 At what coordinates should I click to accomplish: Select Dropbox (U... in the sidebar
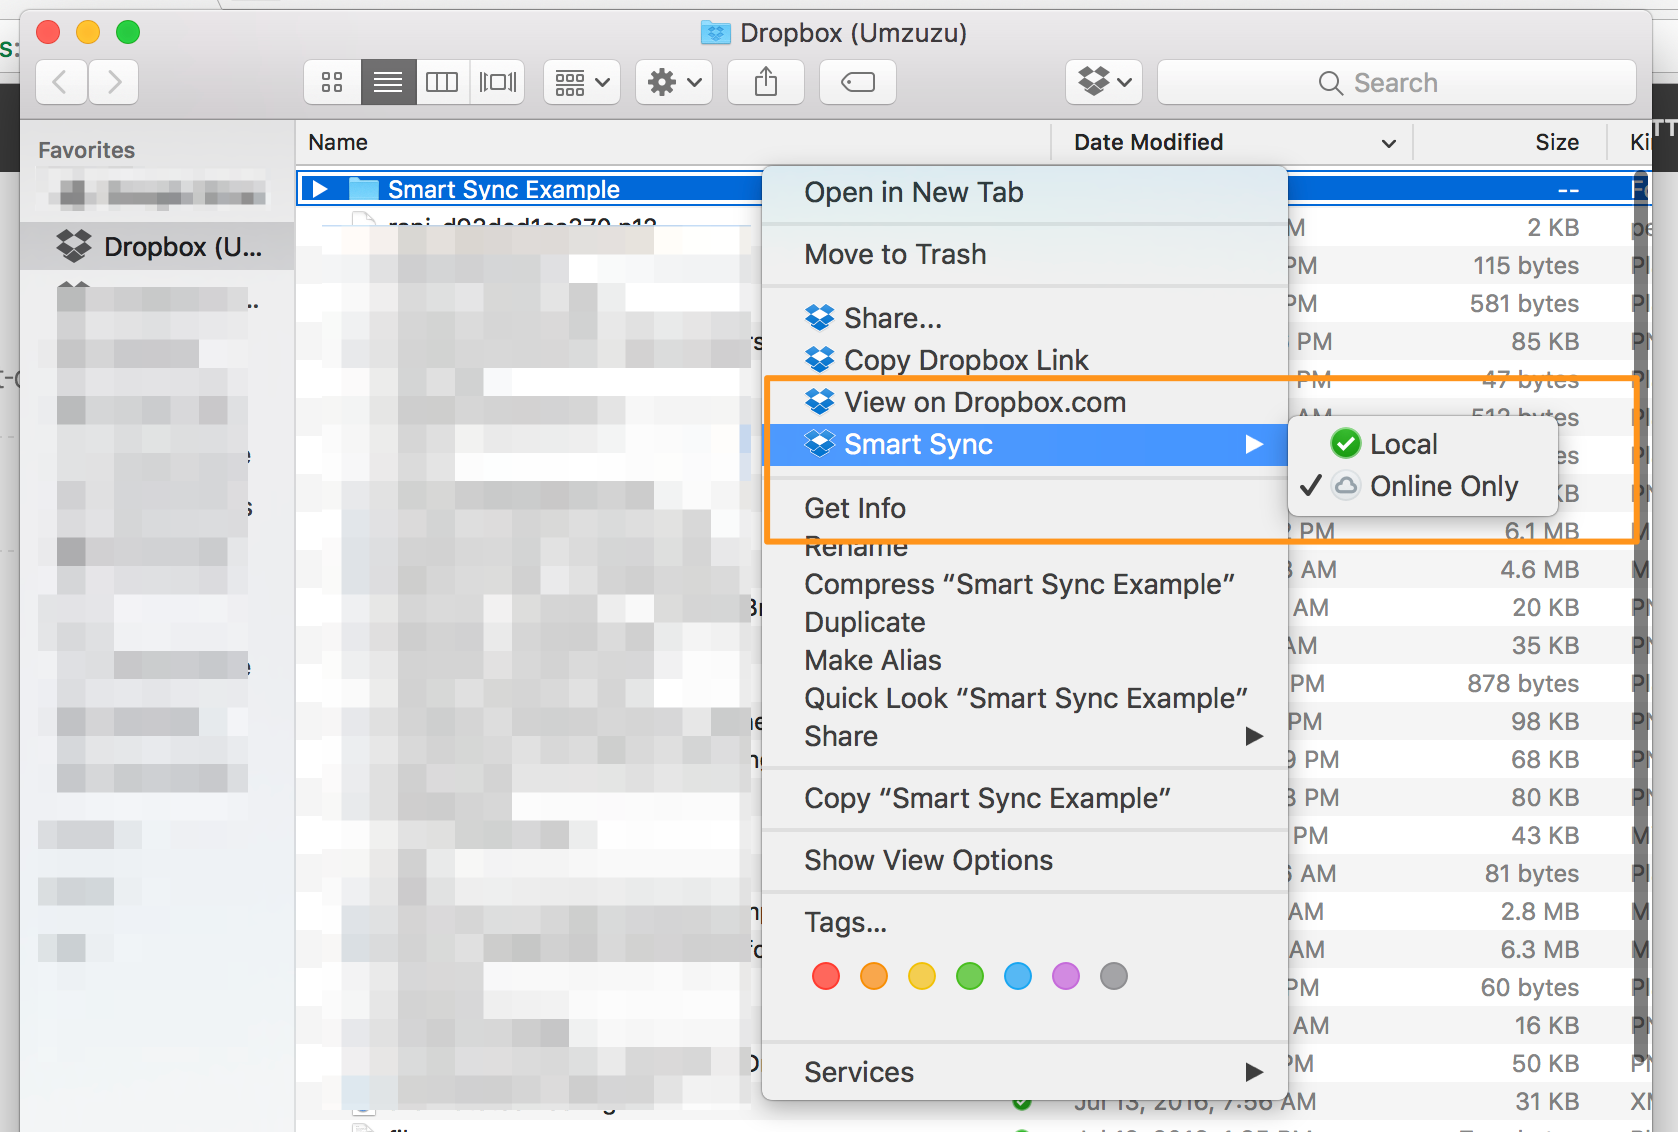(158, 246)
